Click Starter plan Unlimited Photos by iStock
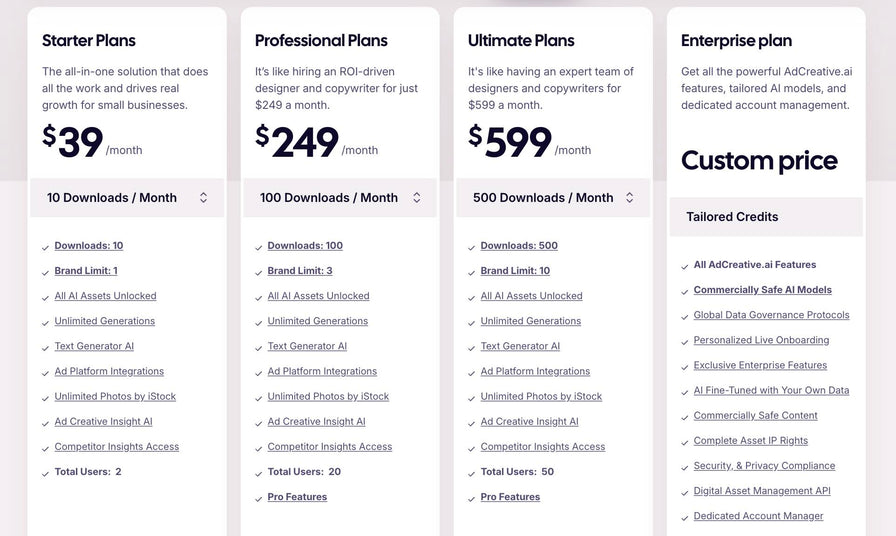 [115, 396]
